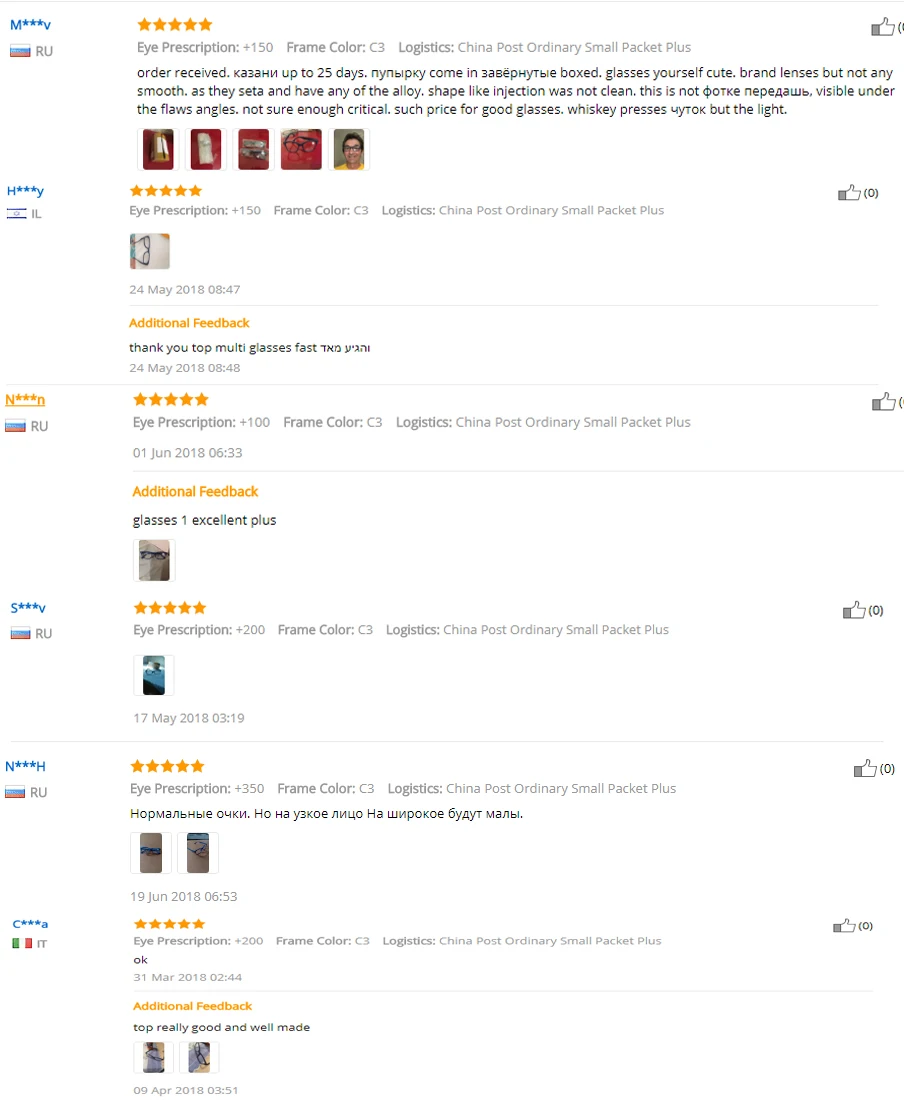Open fourth glasses photo in M***v's review
This screenshot has width=904, height=1100.
click(x=302, y=149)
